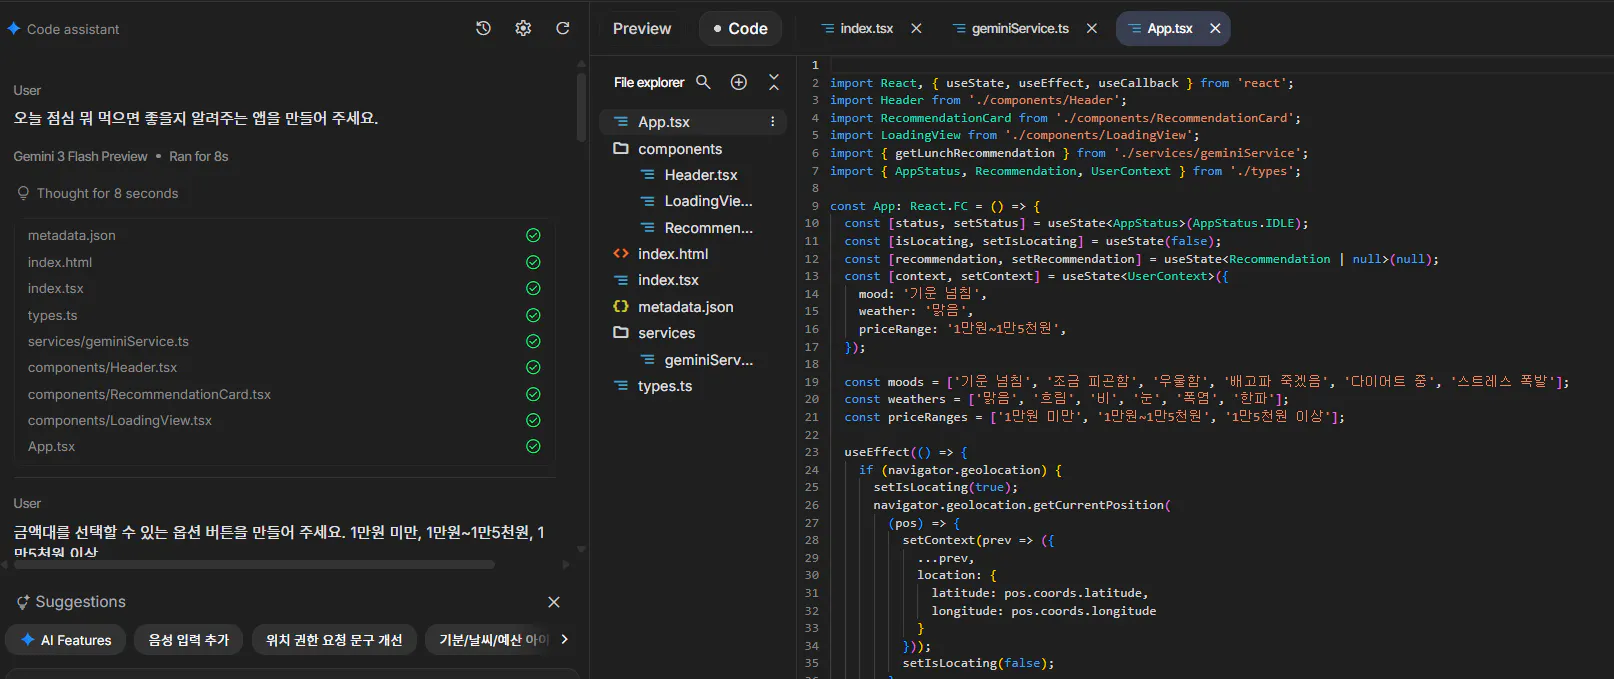Collapse the services folder
Image resolution: width=1614 pixels, height=679 pixels.
(x=666, y=333)
